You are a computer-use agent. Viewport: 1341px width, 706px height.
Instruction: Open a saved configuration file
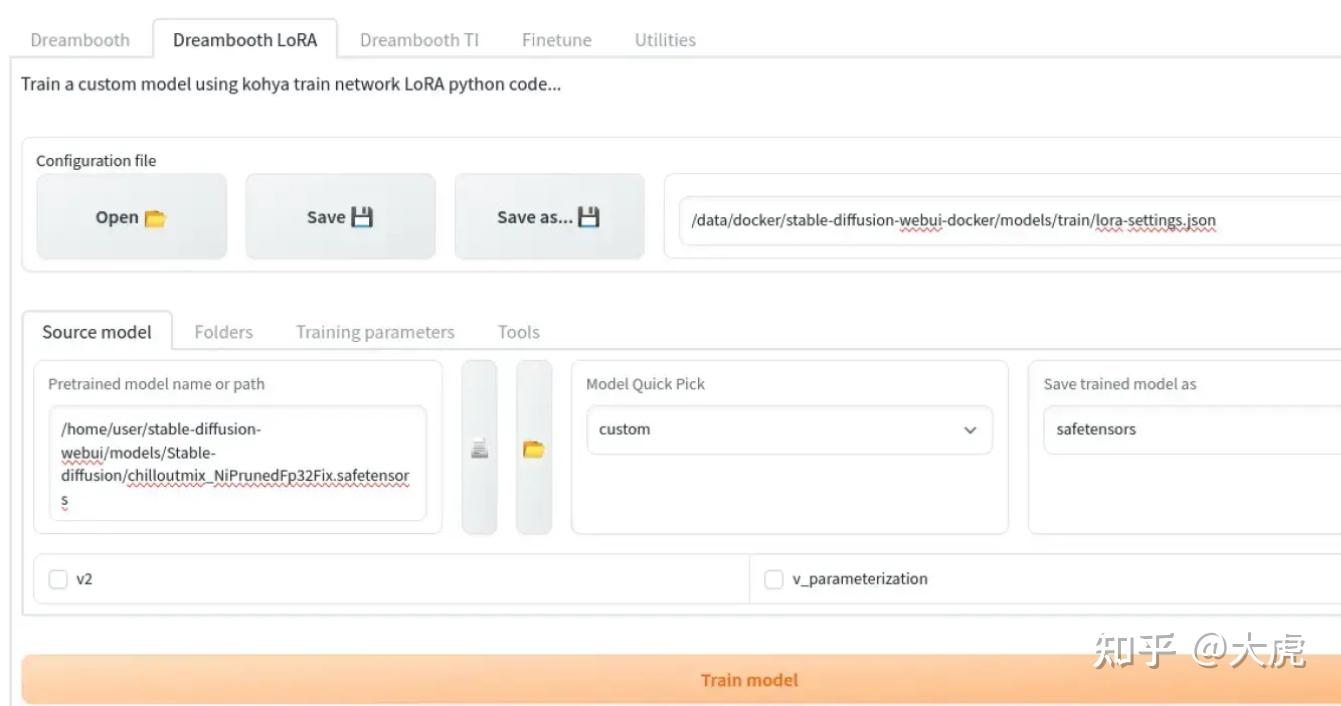(x=131, y=216)
